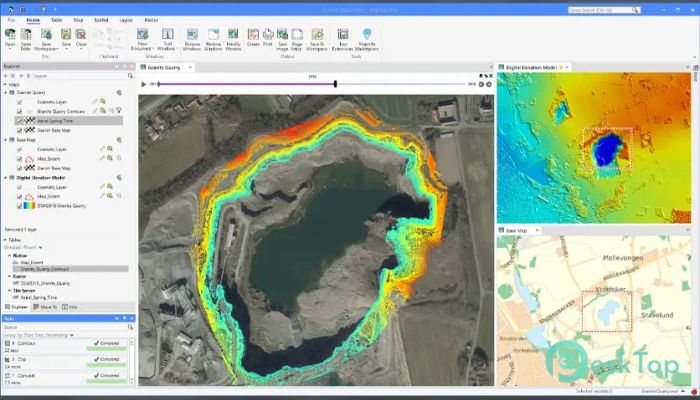Select the Granite_Quarry_Contours table
The width and height of the screenshot is (700, 400).
pos(47,269)
